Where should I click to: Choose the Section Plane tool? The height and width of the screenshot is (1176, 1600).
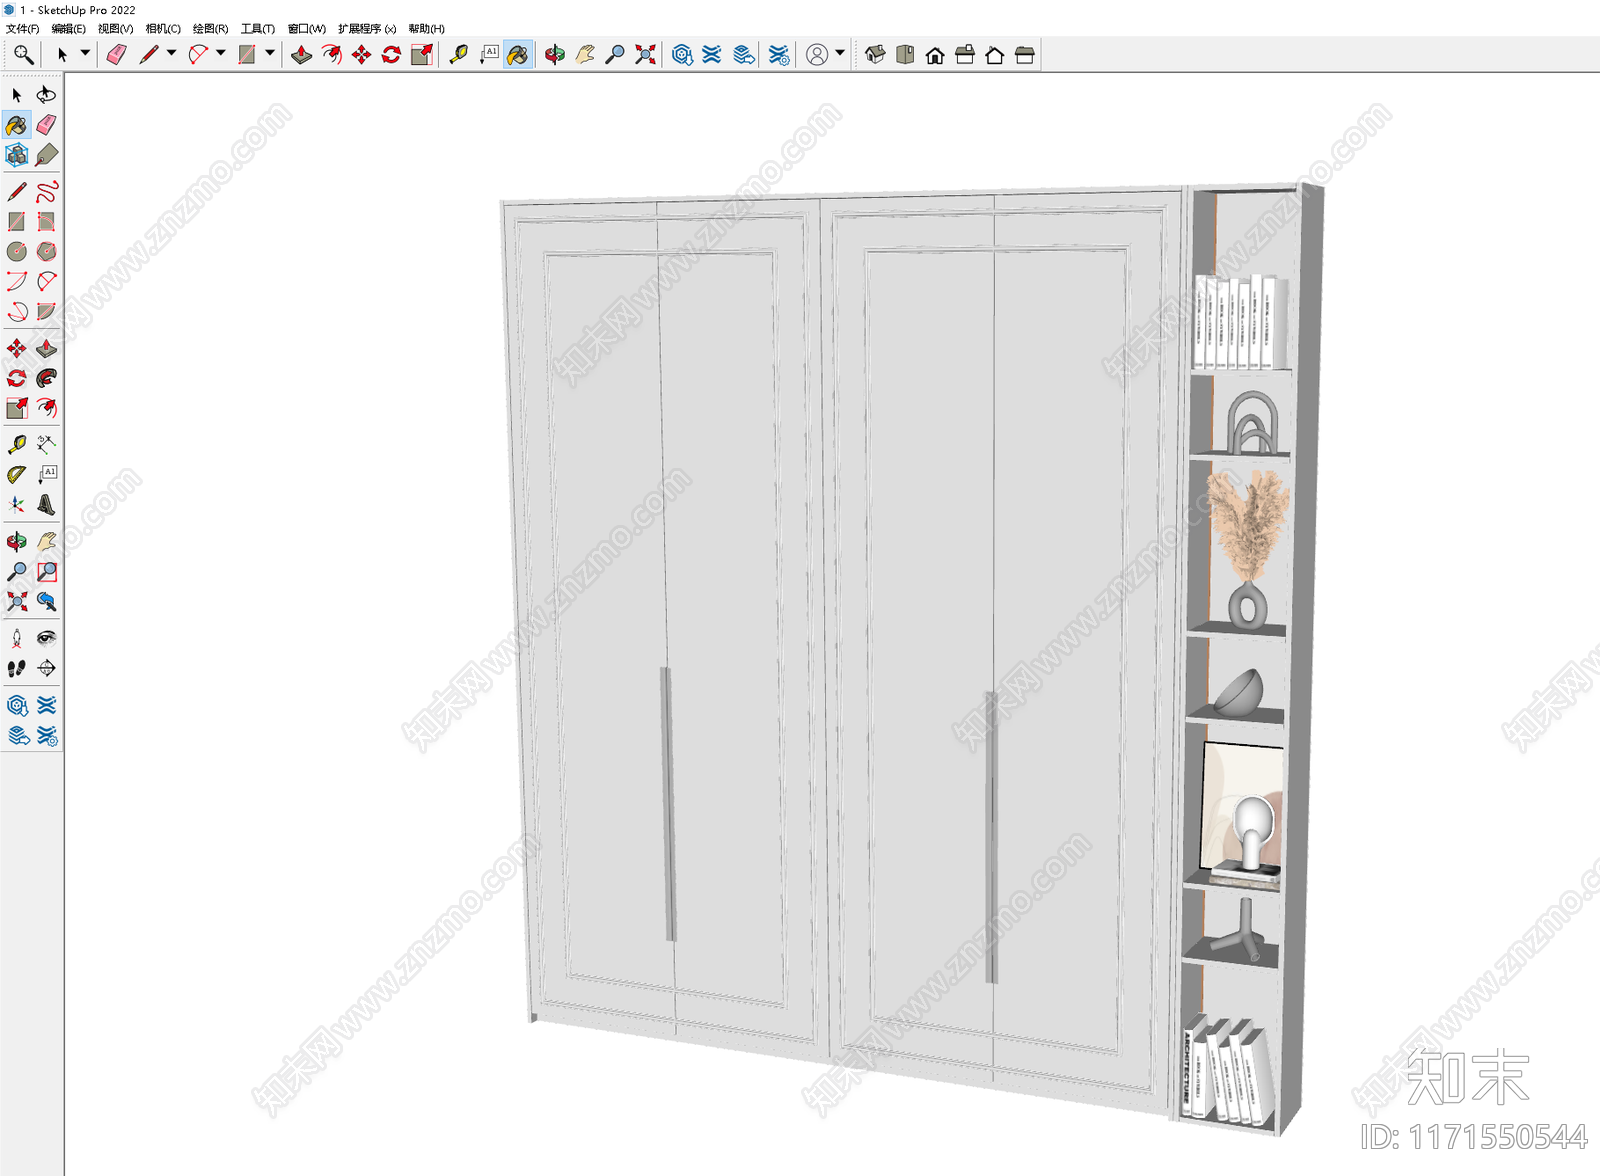coord(46,668)
